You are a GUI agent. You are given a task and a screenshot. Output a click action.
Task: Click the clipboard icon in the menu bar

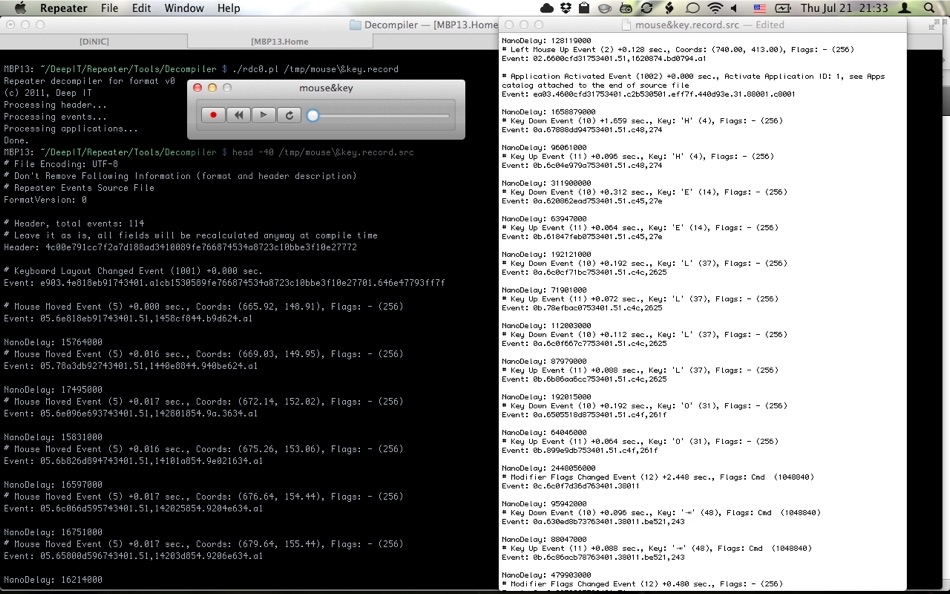point(585,8)
